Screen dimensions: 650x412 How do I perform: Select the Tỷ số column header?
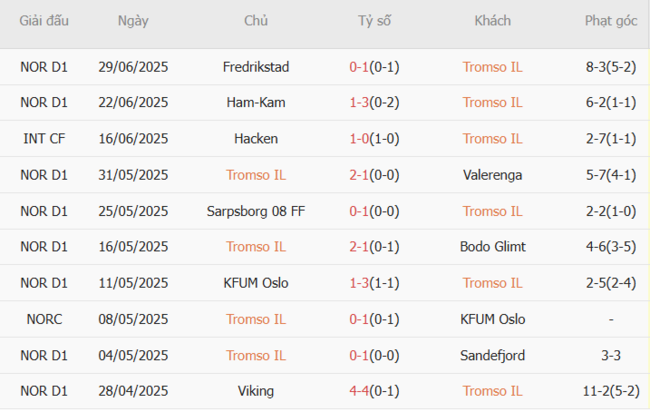click(374, 21)
